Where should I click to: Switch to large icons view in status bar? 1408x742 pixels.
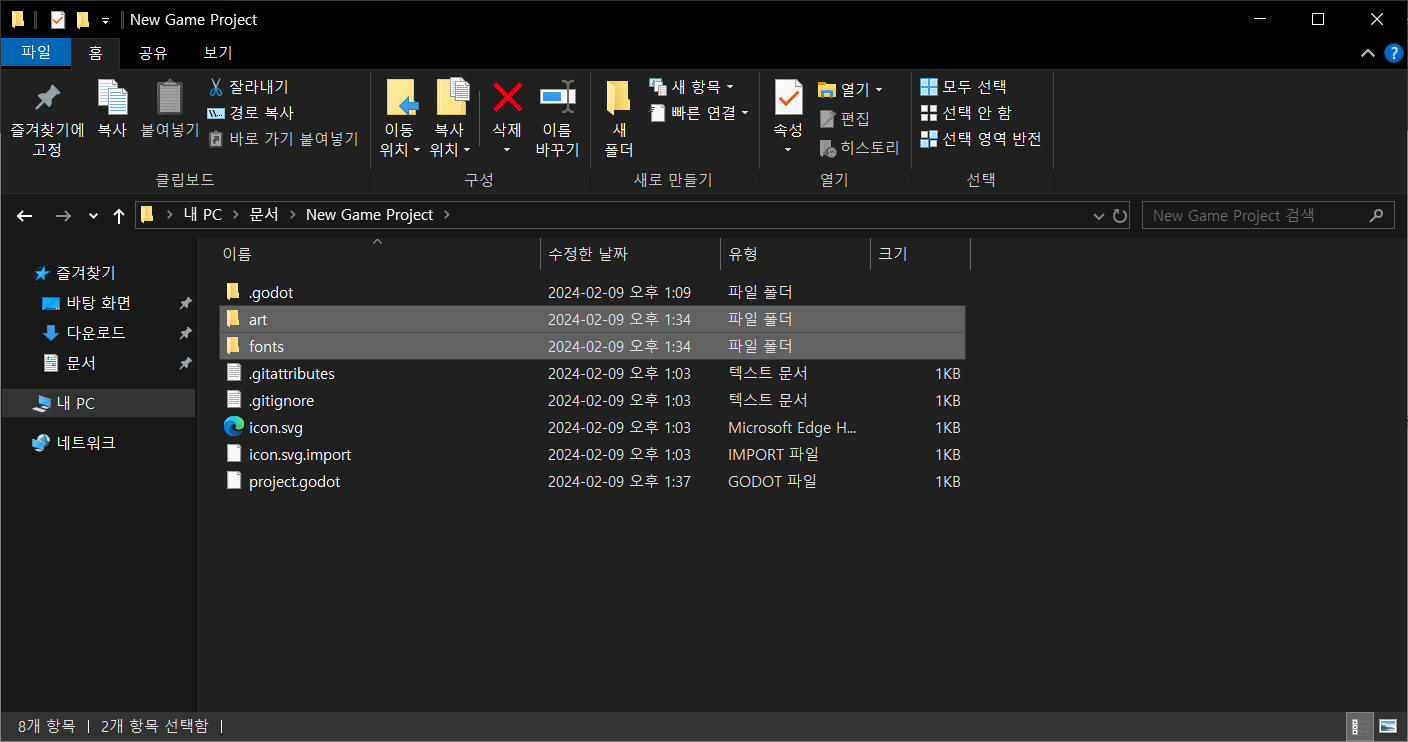coord(1388,726)
